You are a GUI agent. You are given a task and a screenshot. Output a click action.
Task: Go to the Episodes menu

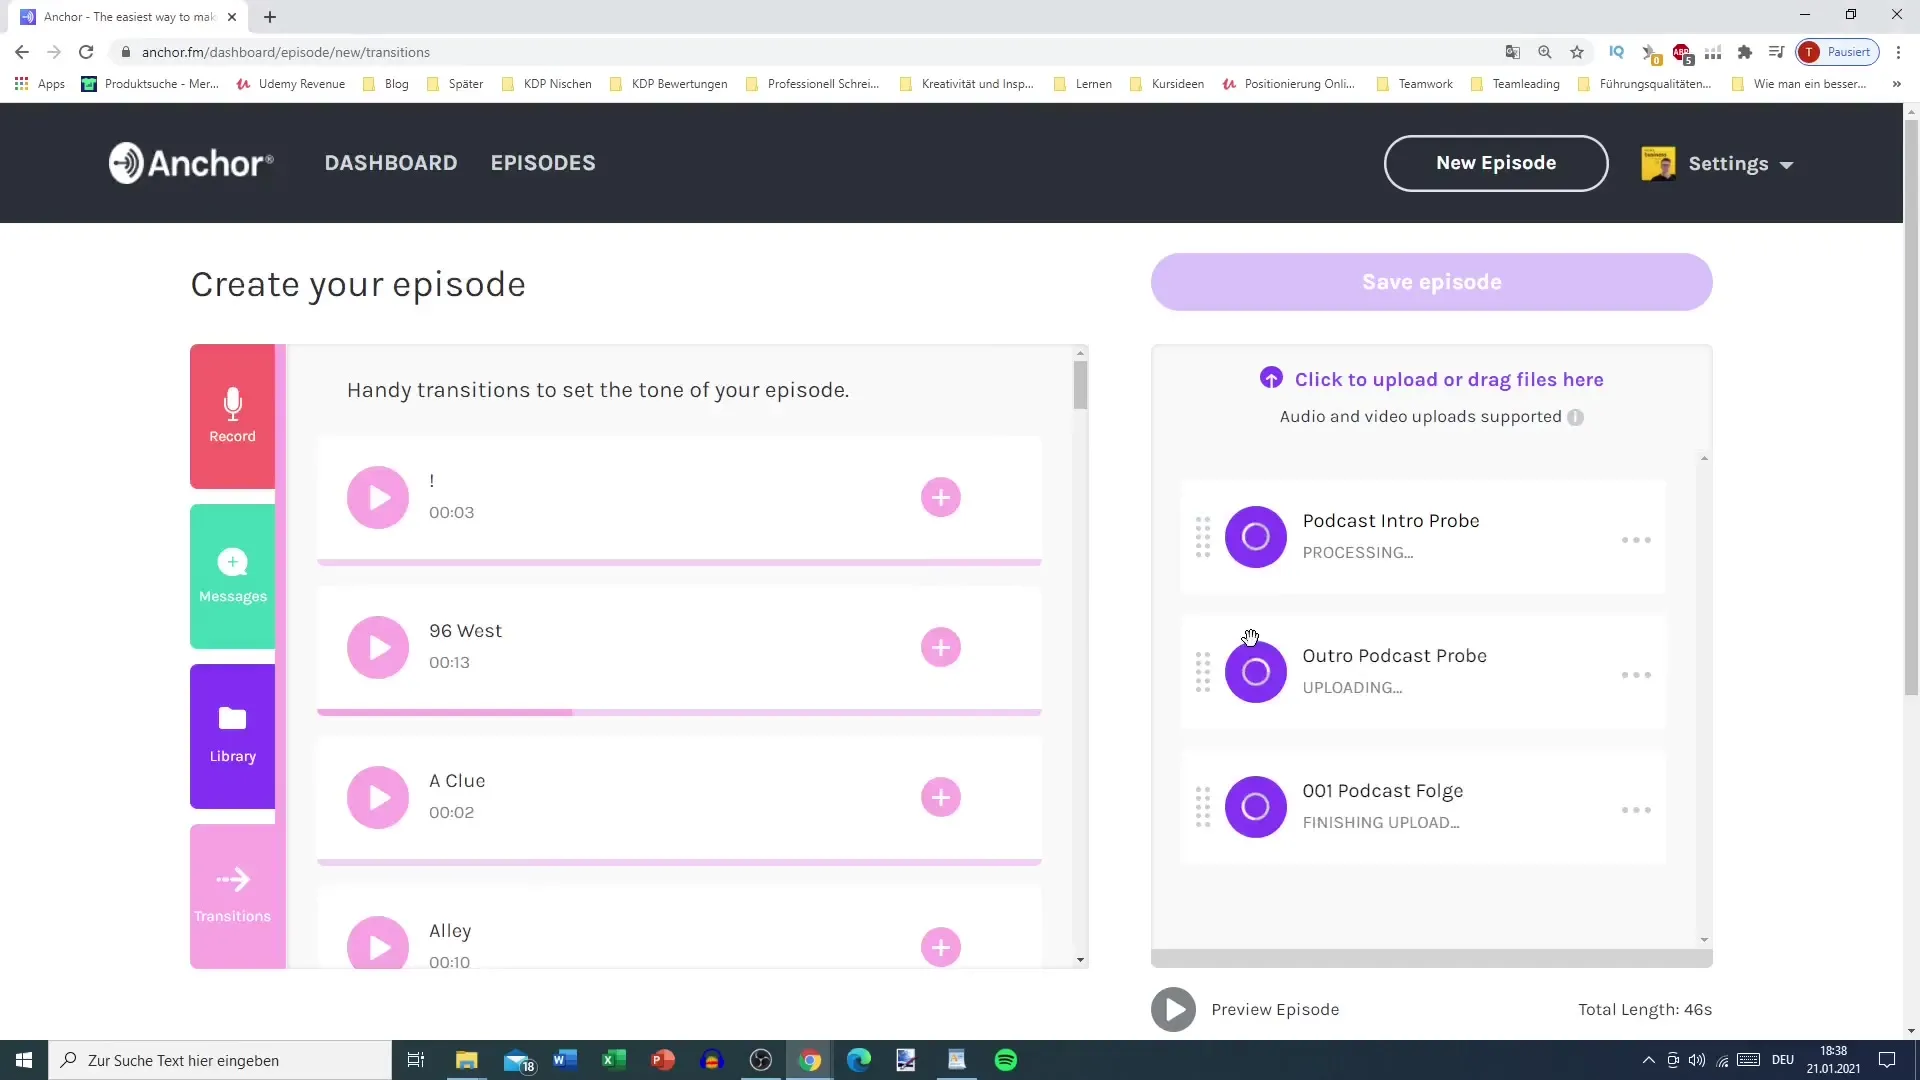(x=543, y=163)
